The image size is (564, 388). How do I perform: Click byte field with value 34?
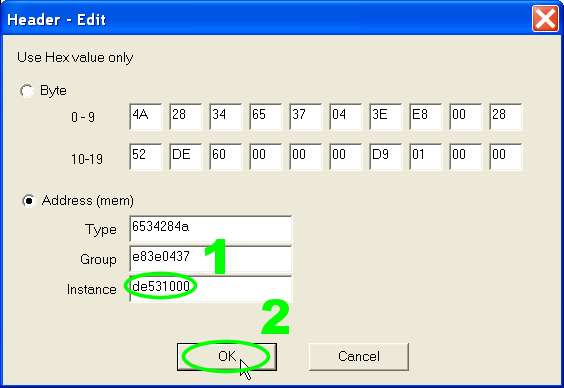coord(225,117)
